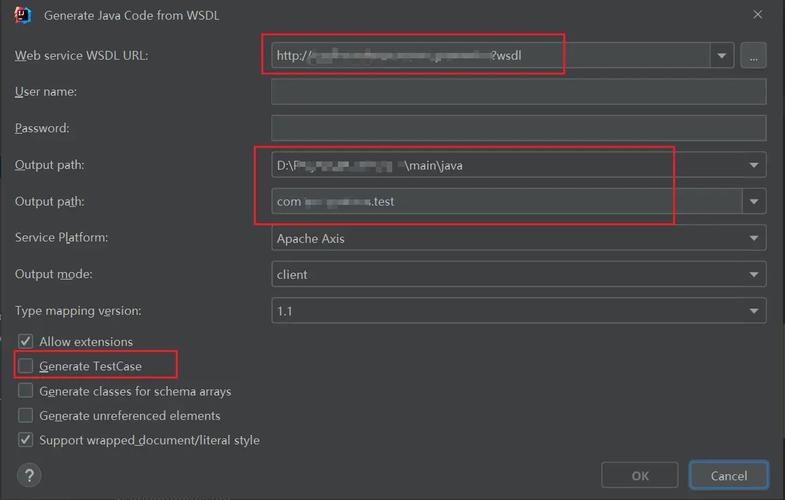The image size is (785, 500).
Task: Click the Password label
Action: 42,128
